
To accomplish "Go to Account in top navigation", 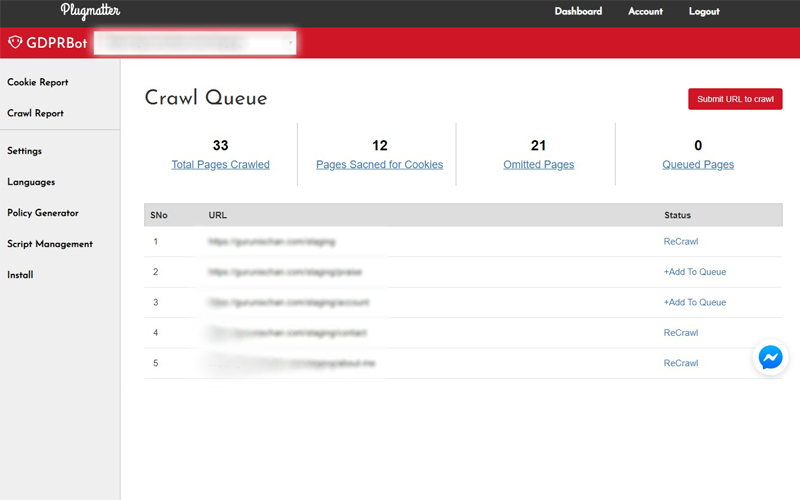I will (x=645, y=12).
